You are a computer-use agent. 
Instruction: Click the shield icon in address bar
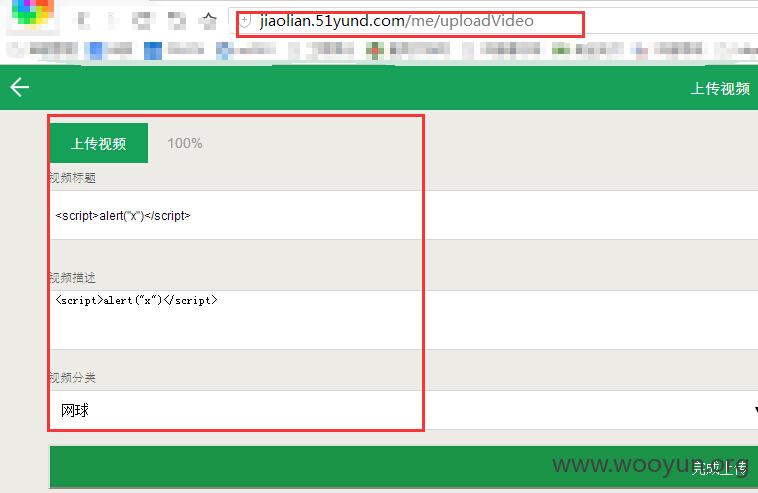click(x=246, y=21)
